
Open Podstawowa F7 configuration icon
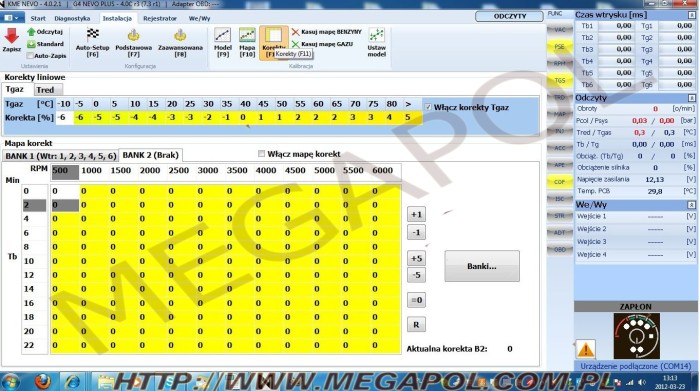pyautogui.click(x=133, y=34)
